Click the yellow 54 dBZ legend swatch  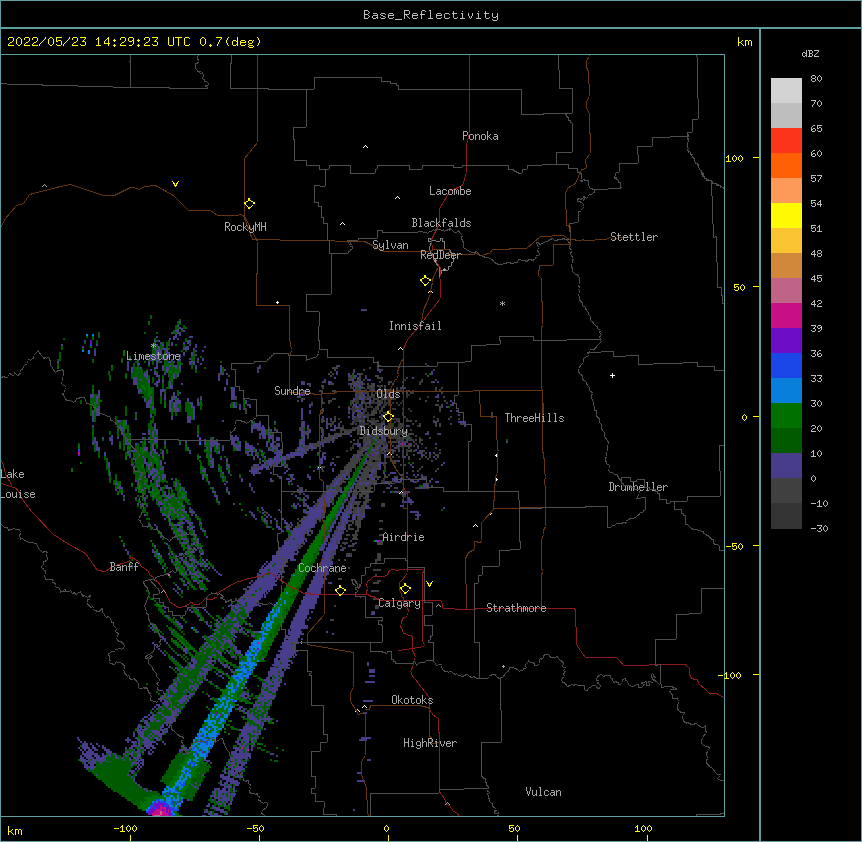pyautogui.click(x=786, y=215)
